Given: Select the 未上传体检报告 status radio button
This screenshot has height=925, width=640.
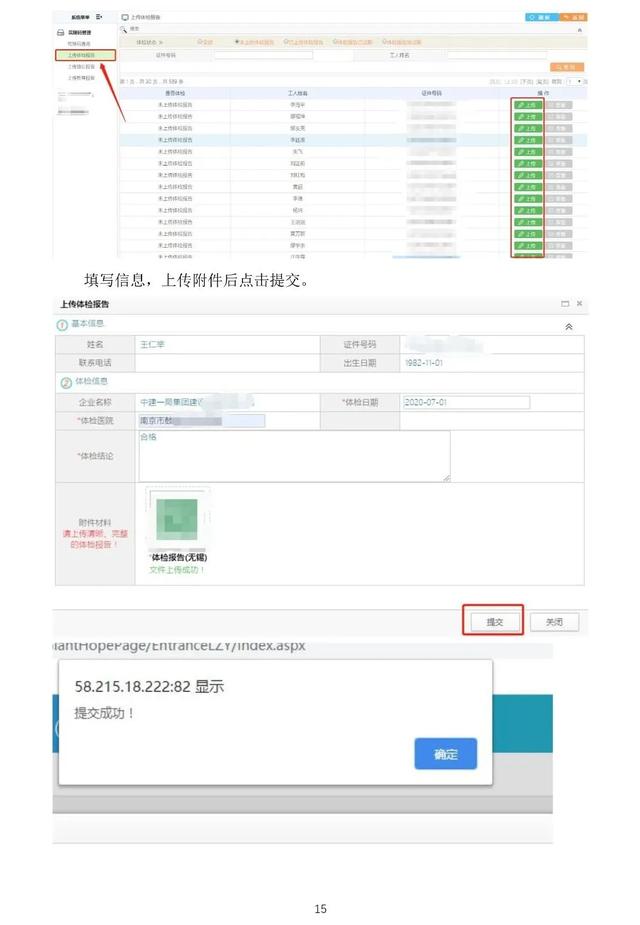Looking at the screenshot, I should click(237, 42).
